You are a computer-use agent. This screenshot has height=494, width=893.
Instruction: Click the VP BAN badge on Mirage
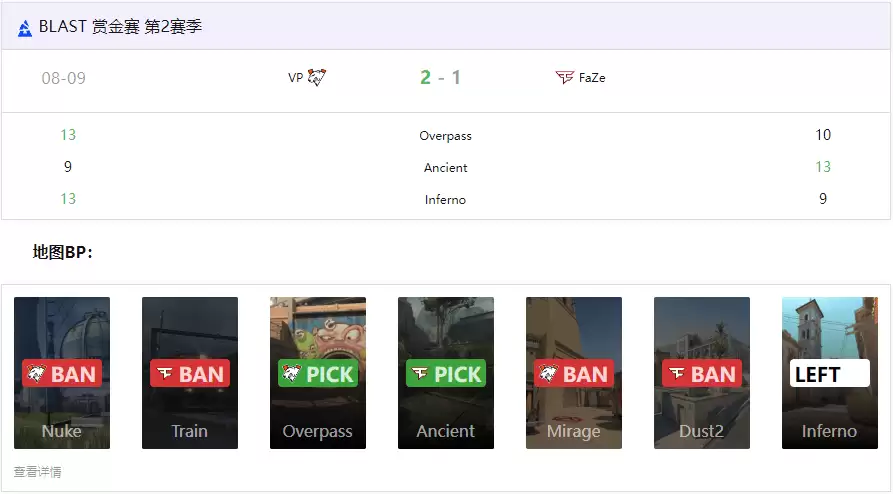tap(574, 374)
